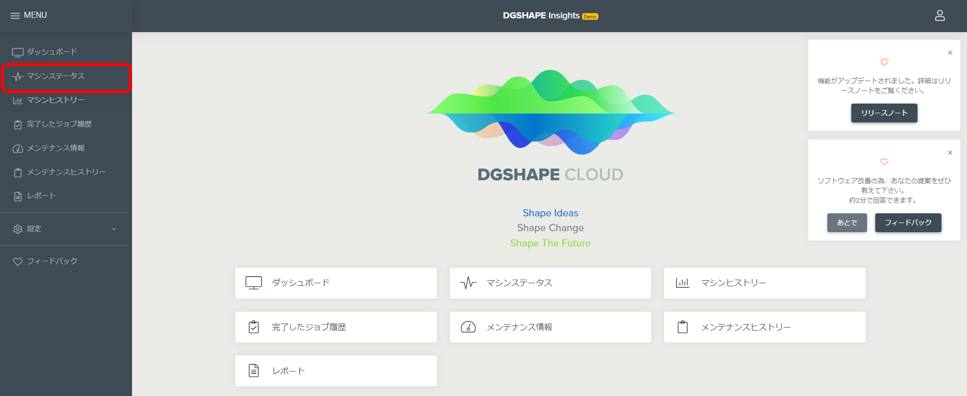The width and height of the screenshot is (967, 396).
Task: Click the heart icon in feedback notification
Action: (884, 162)
